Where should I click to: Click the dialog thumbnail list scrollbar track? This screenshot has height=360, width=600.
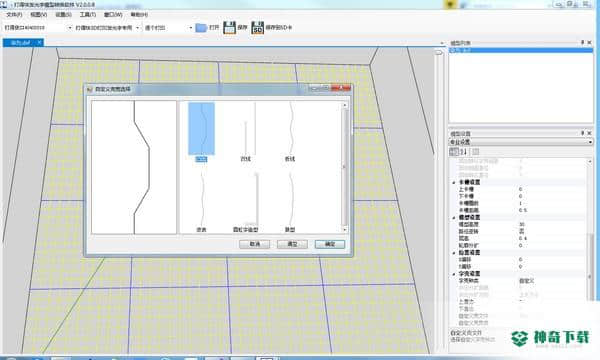coord(344,167)
